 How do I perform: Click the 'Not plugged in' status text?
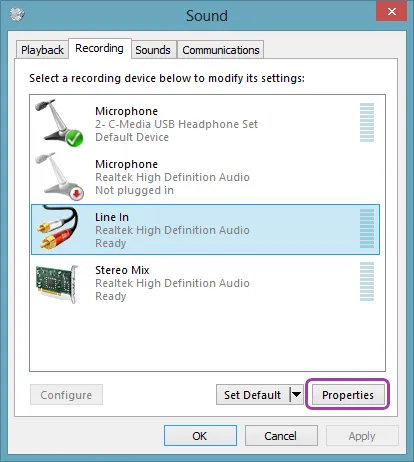[x=134, y=190]
